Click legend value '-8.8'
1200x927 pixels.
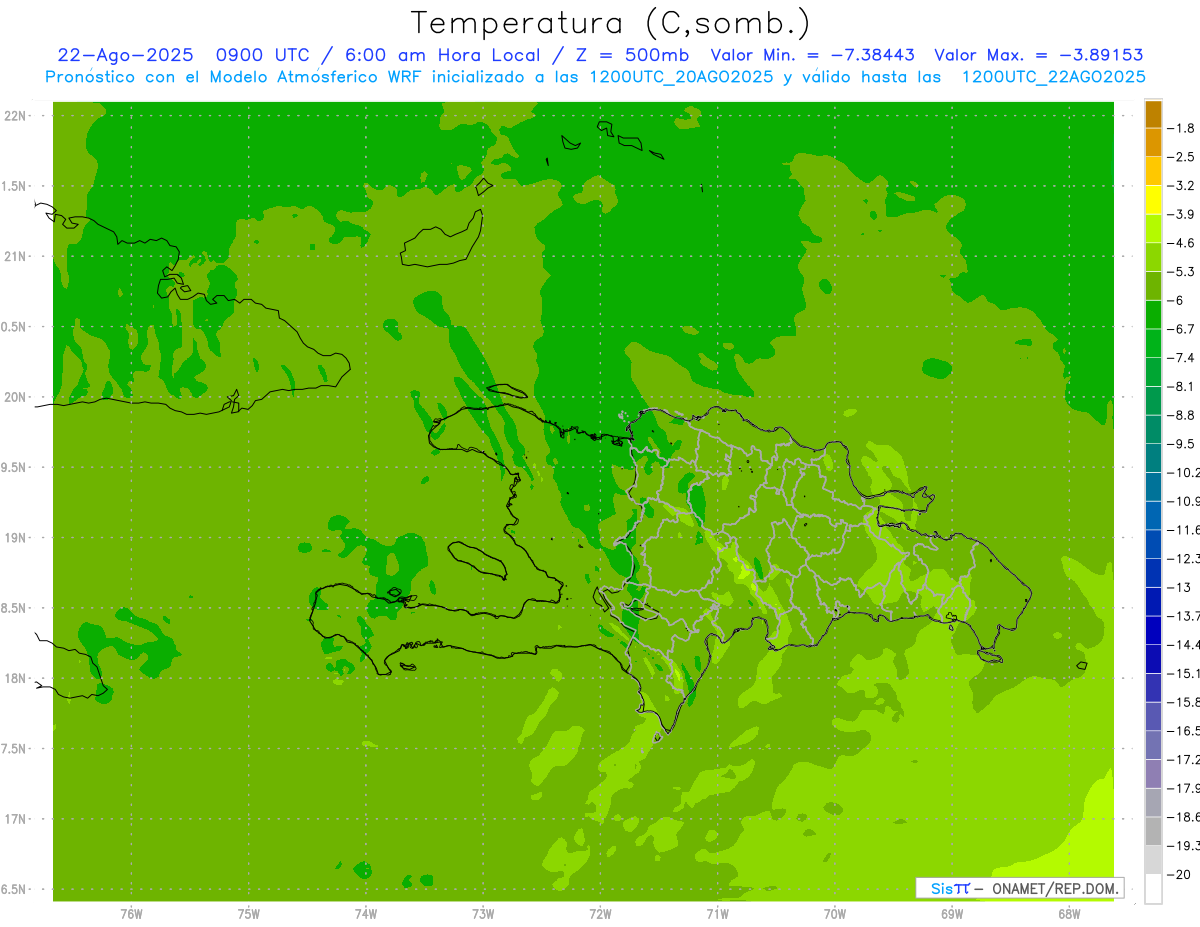1181,415
